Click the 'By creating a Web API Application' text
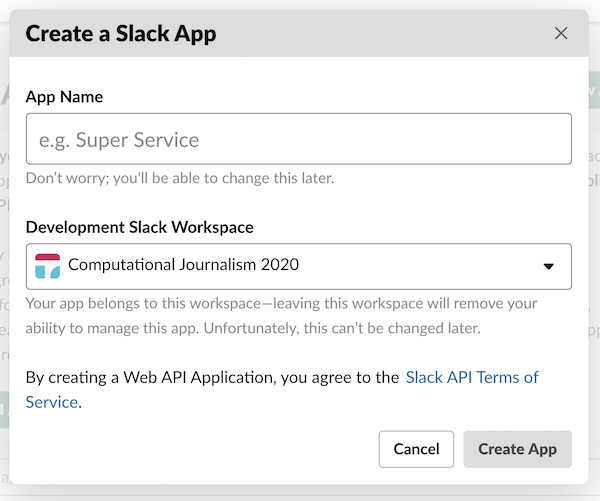This screenshot has width=600, height=501. tap(212, 377)
